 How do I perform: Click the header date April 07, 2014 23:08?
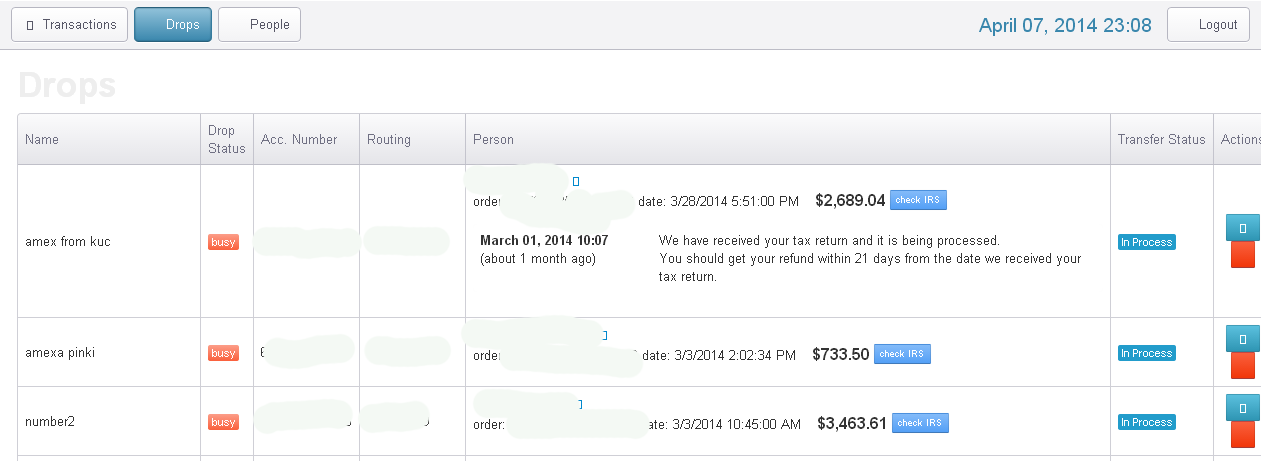[1065, 25]
